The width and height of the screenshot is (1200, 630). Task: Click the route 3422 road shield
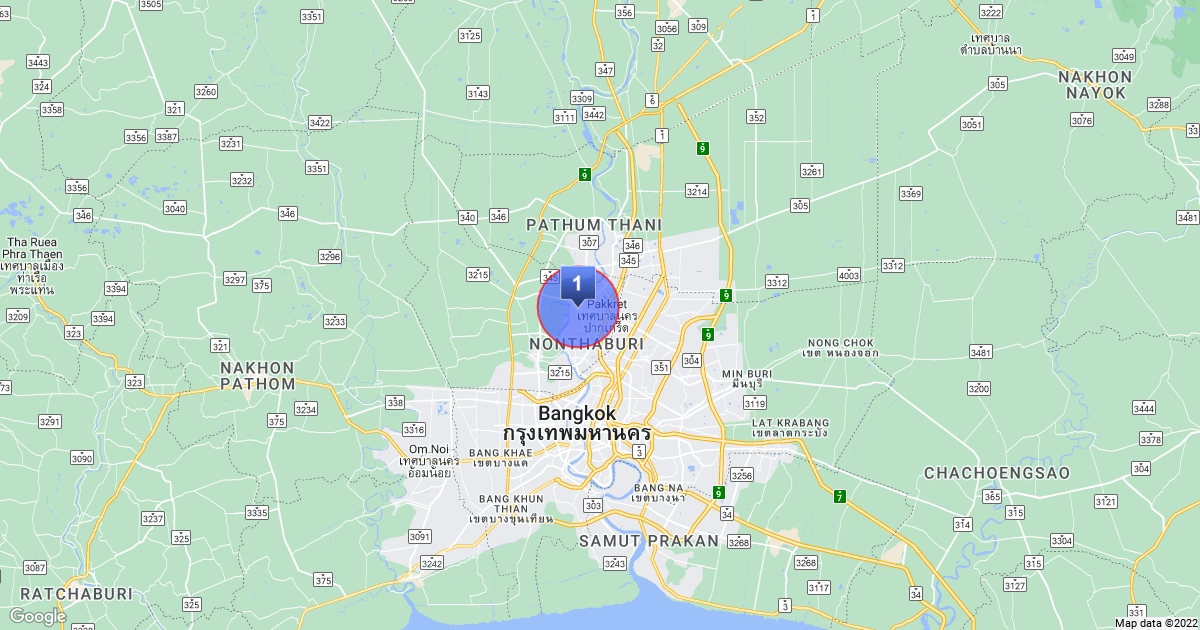(x=319, y=123)
